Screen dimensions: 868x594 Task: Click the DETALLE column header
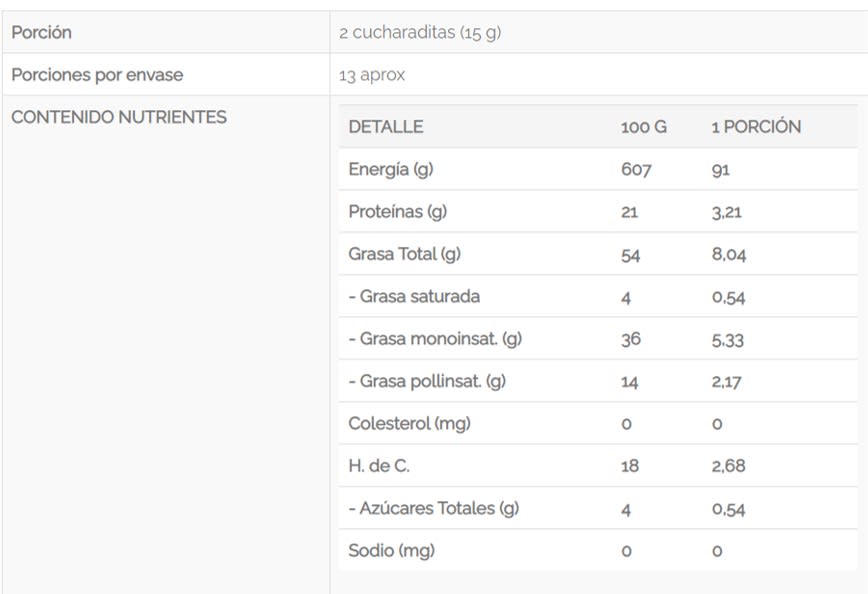[386, 127]
